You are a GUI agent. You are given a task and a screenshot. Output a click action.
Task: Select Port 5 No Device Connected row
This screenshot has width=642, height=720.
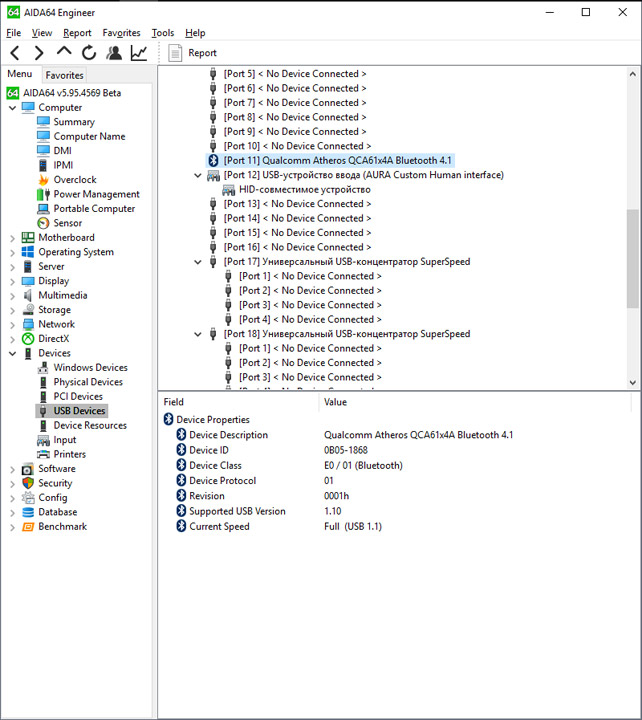tap(294, 74)
